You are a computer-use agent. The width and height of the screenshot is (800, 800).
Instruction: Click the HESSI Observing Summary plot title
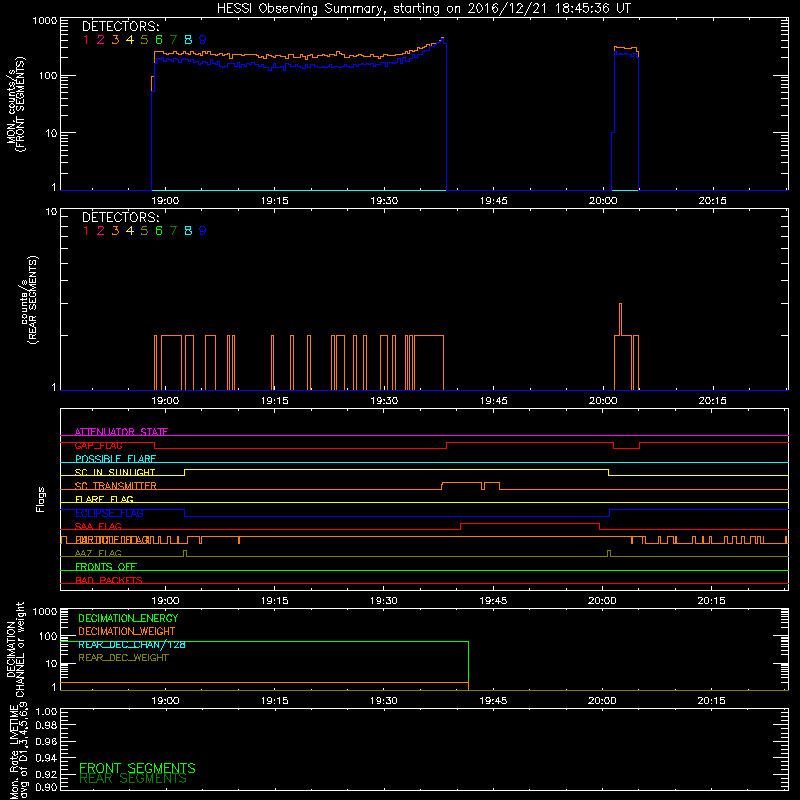coord(423,9)
